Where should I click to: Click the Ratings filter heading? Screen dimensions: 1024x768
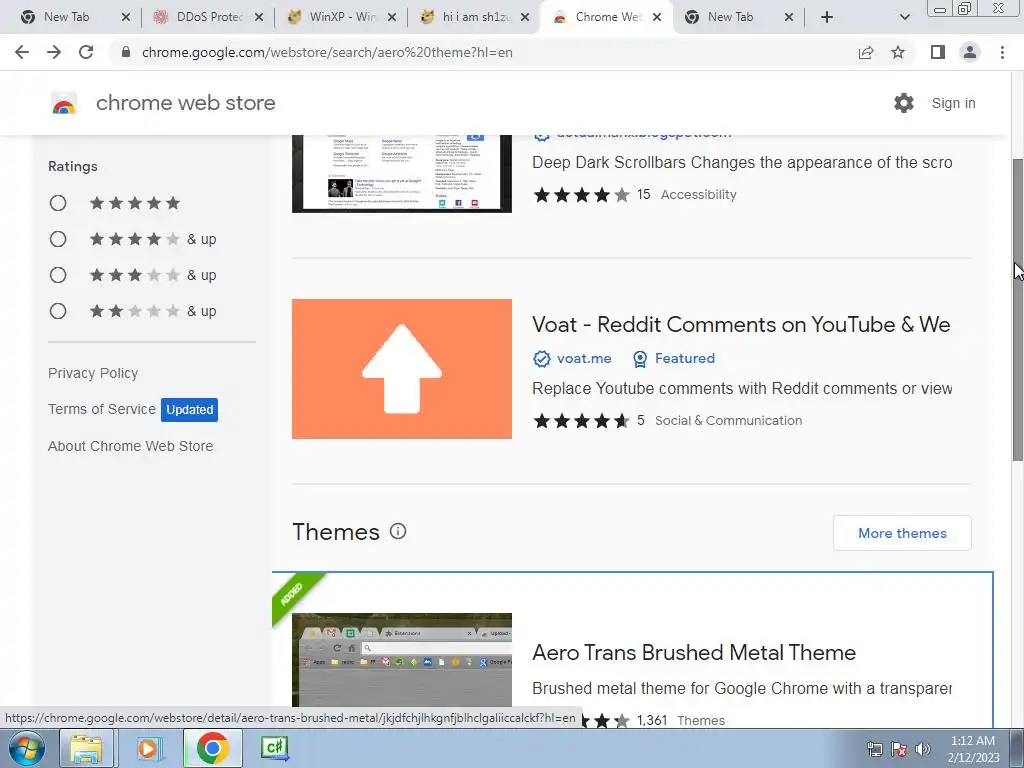point(72,167)
